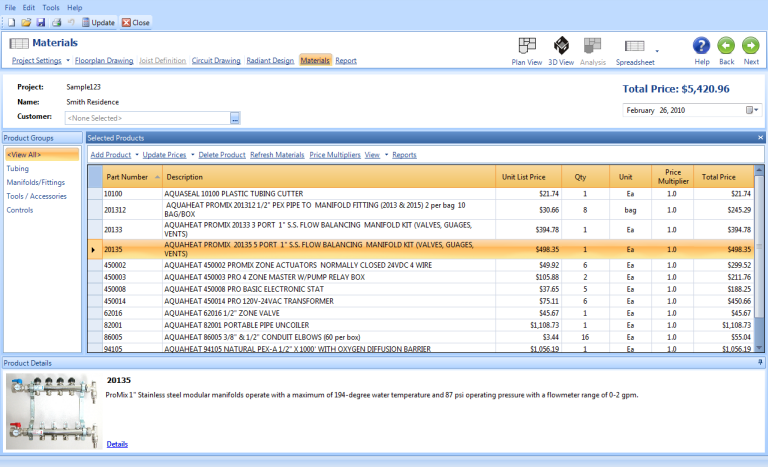The height and width of the screenshot is (467, 768).
Task: Sort by Part Number column header
Action: pyautogui.click(x=132, y=177)
